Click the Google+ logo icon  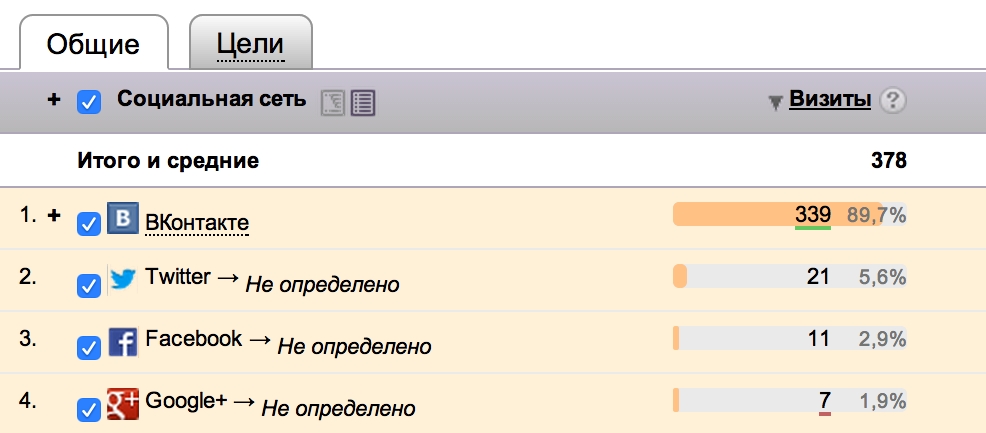pos(123,404)
